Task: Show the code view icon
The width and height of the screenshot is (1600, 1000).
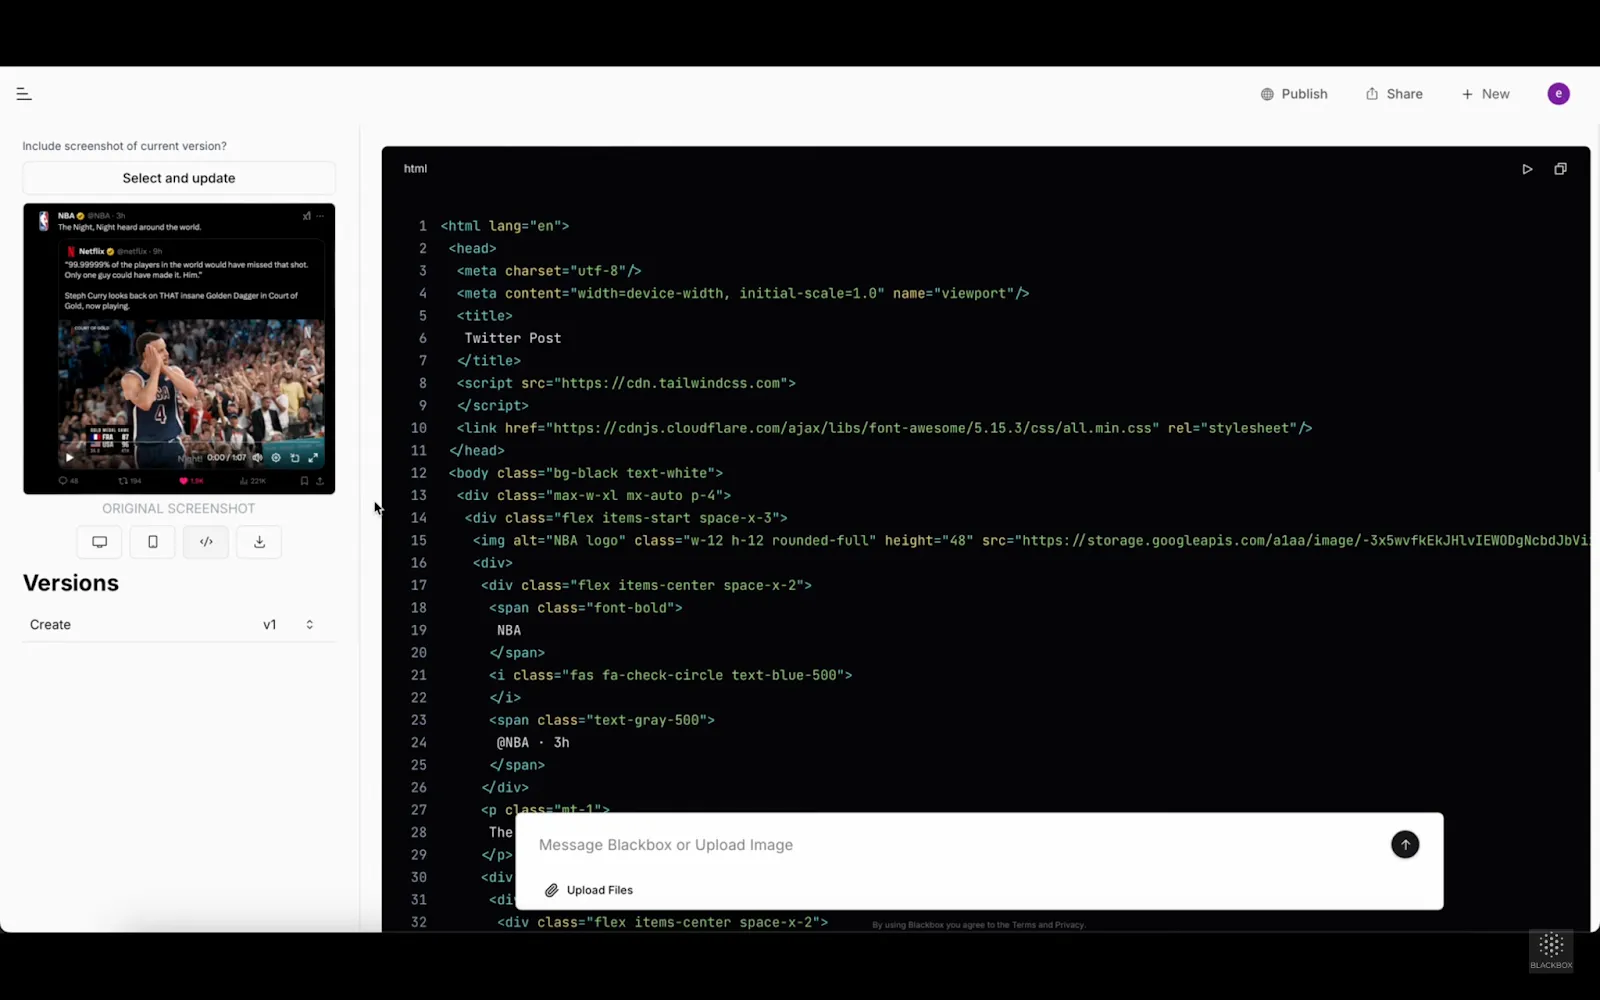Action: click(206, 542)
